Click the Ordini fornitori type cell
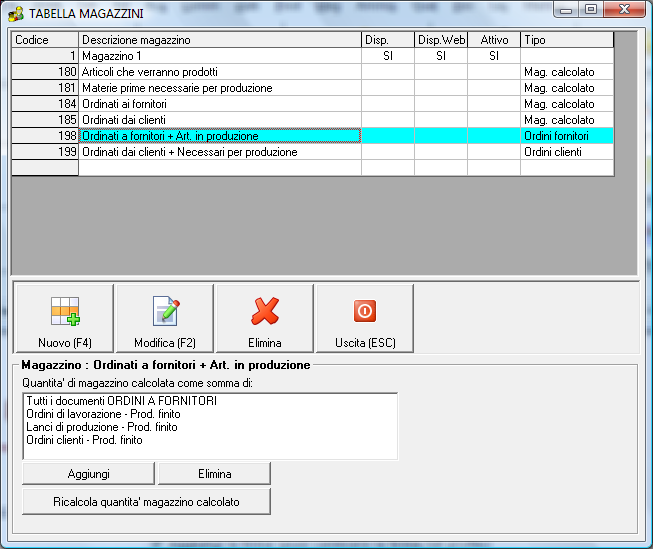 tap(567, 136)
